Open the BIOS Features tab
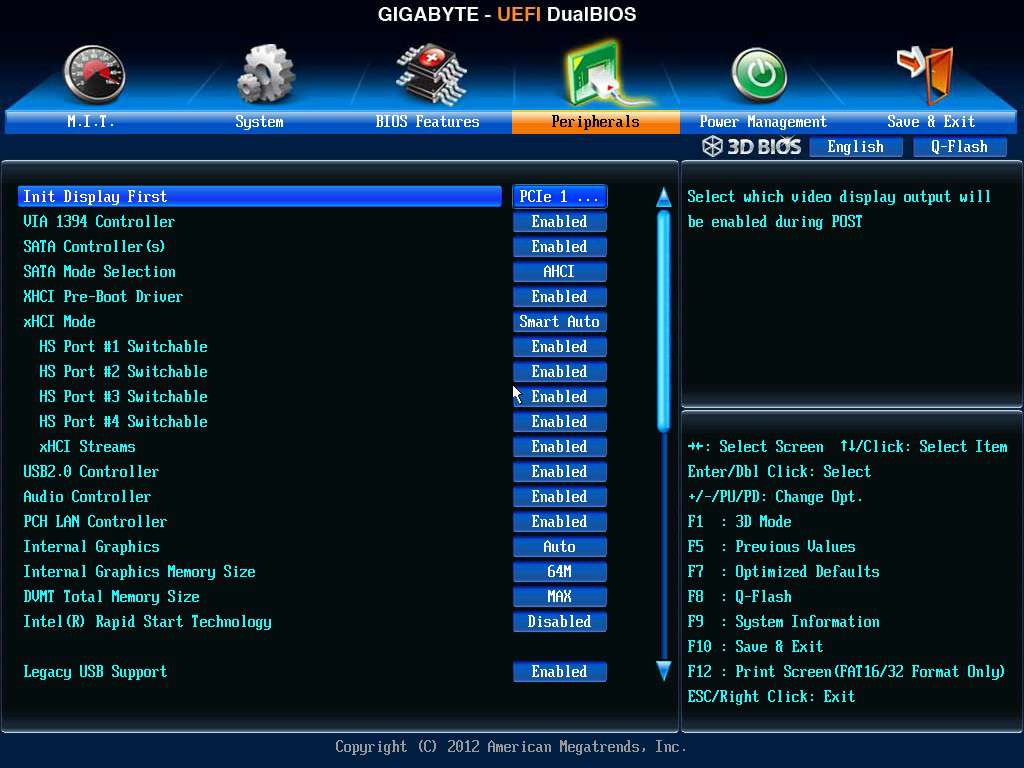 pyautogui.click(x=427, y=121)
